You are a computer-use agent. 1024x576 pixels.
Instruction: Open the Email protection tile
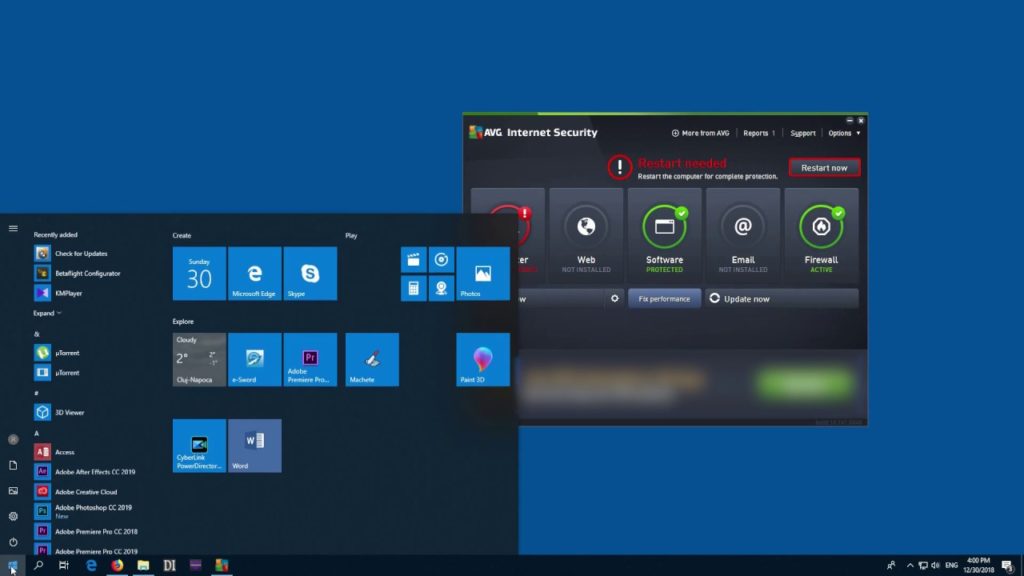pyautogui.click(x=743, y=236)
